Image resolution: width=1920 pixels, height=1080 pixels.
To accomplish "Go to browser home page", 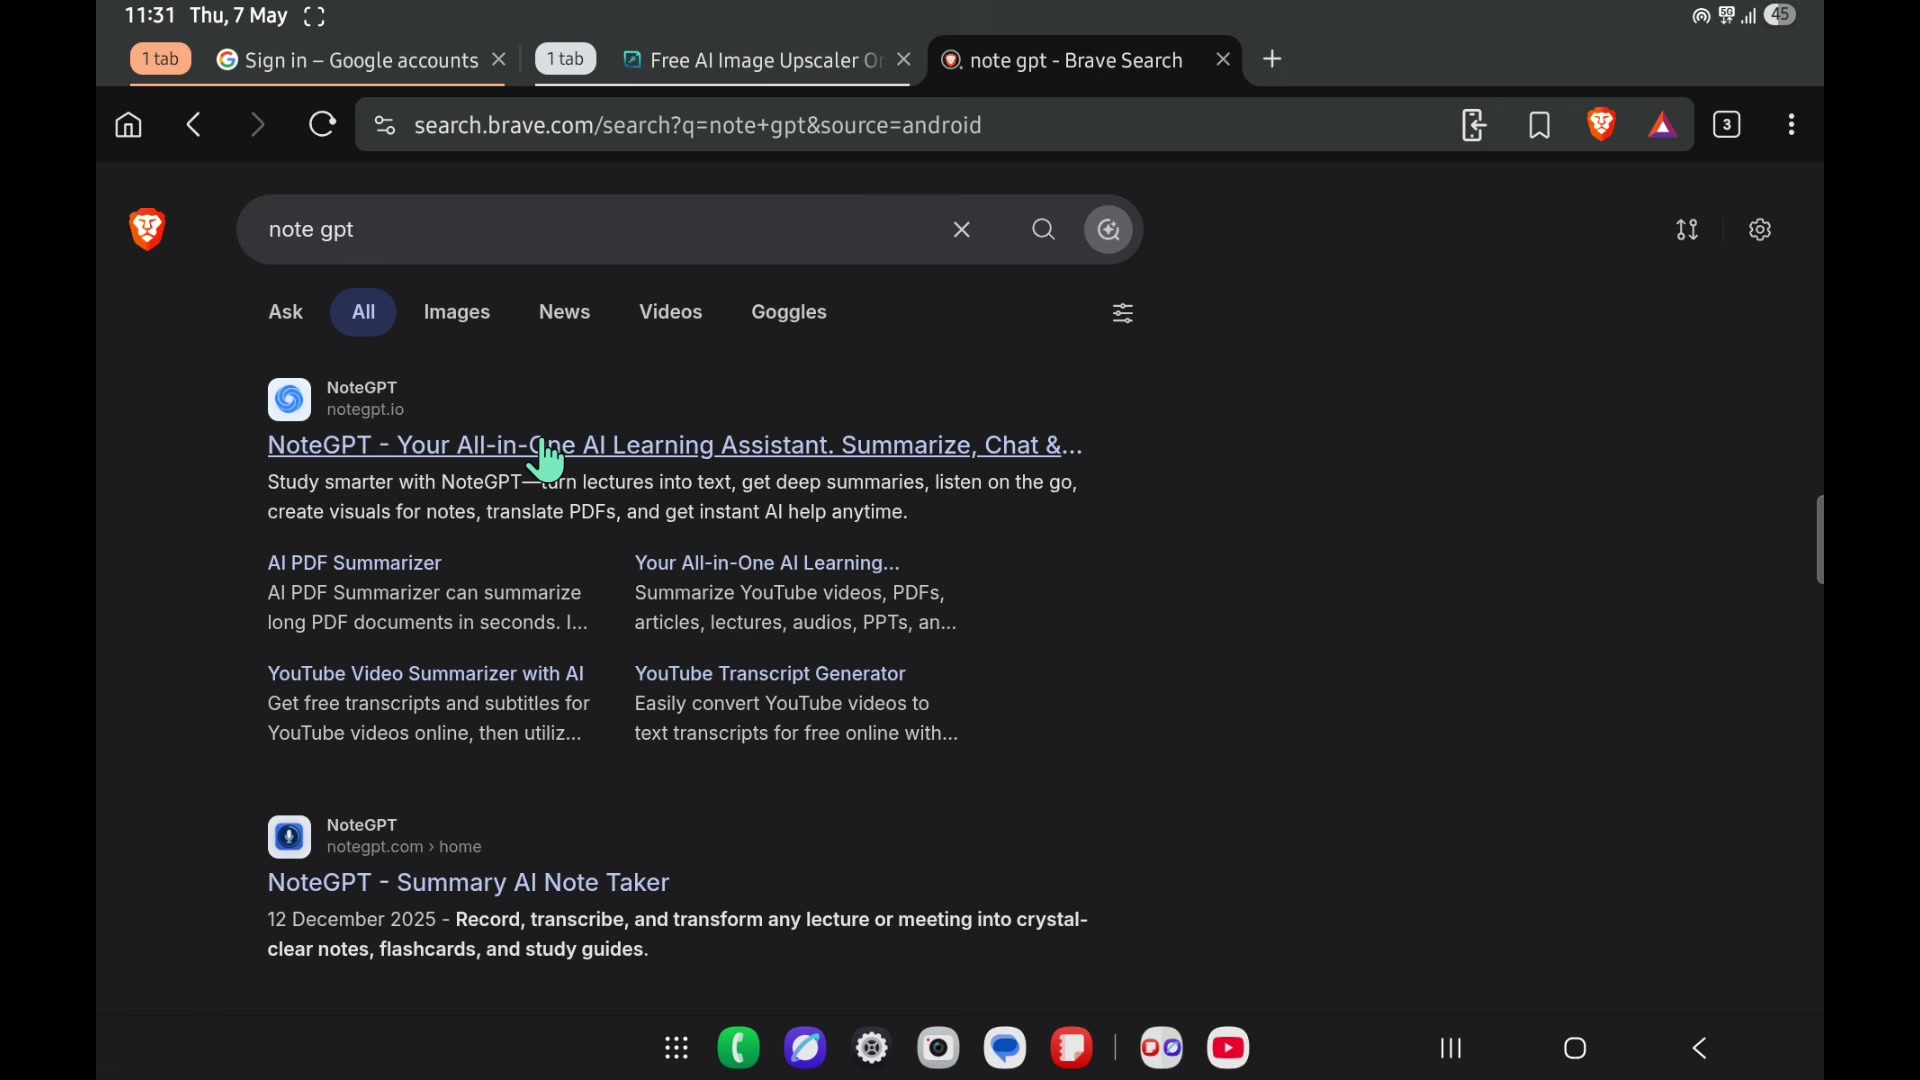I will [x=128, y=126].
